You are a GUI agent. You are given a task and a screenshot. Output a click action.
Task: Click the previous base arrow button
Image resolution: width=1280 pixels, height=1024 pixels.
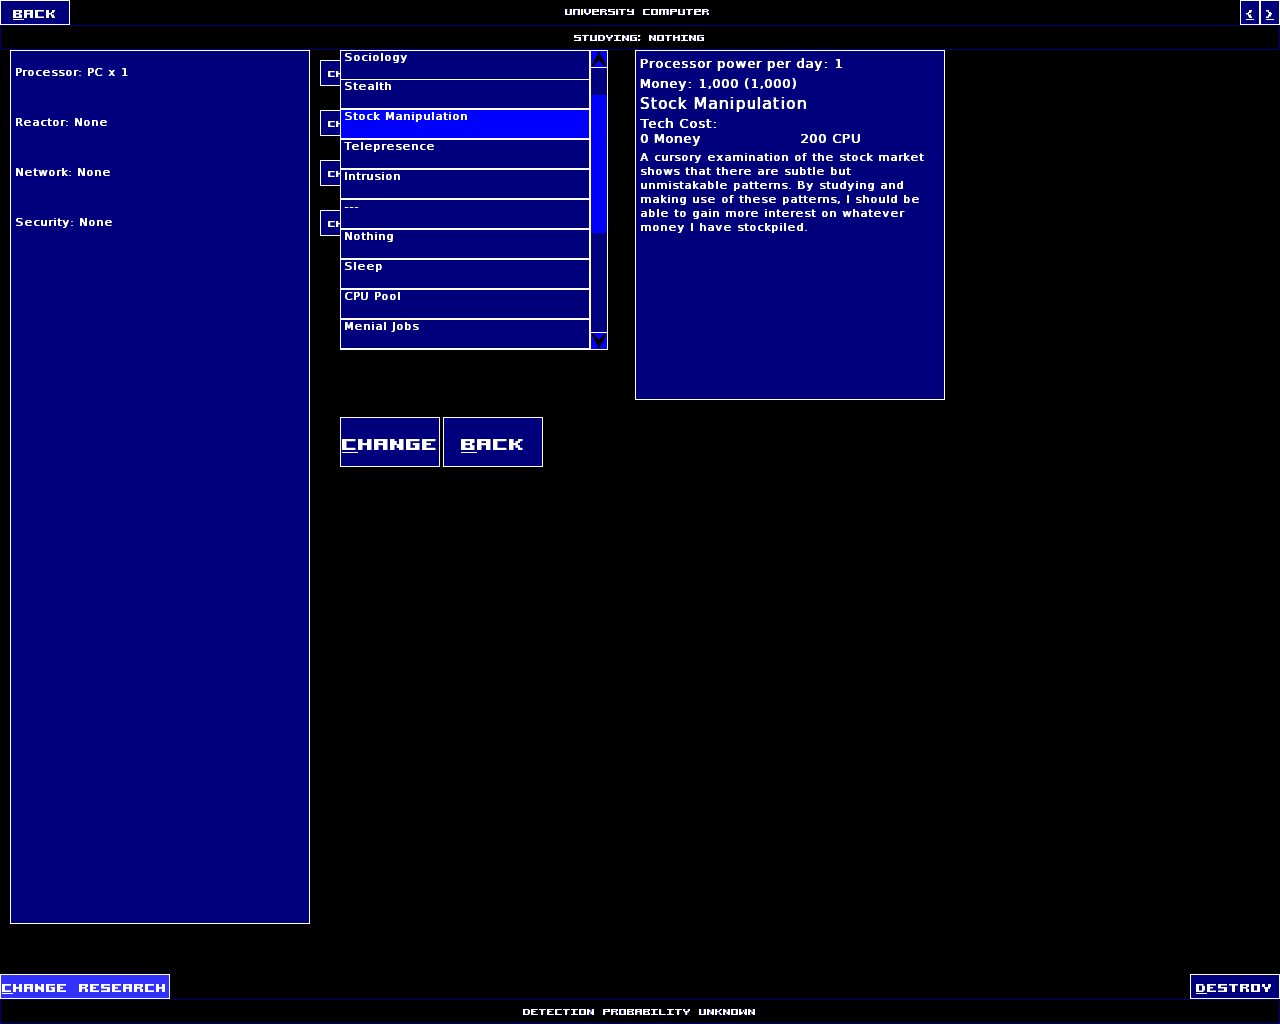coord(1249,13)
